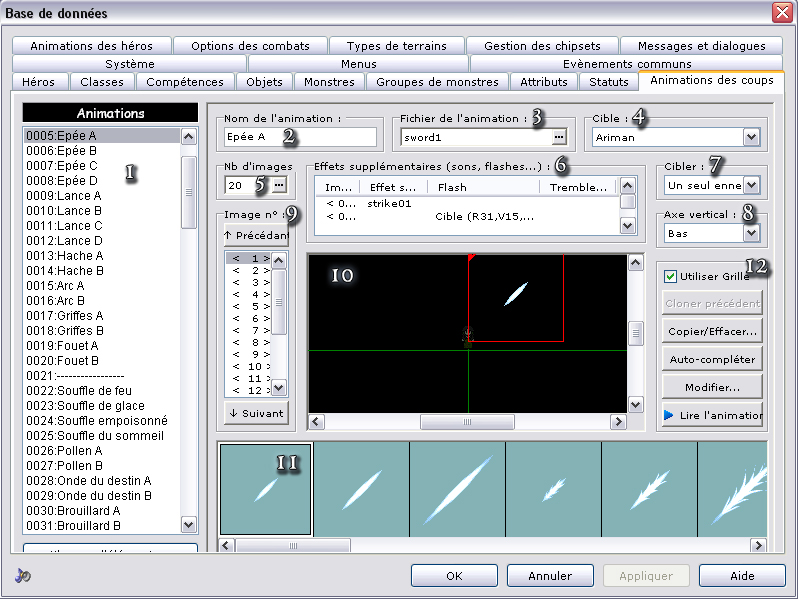Switch to the Monstres tab
The image size is (798, 599).
pyautogui.click(x=329, y=82)
